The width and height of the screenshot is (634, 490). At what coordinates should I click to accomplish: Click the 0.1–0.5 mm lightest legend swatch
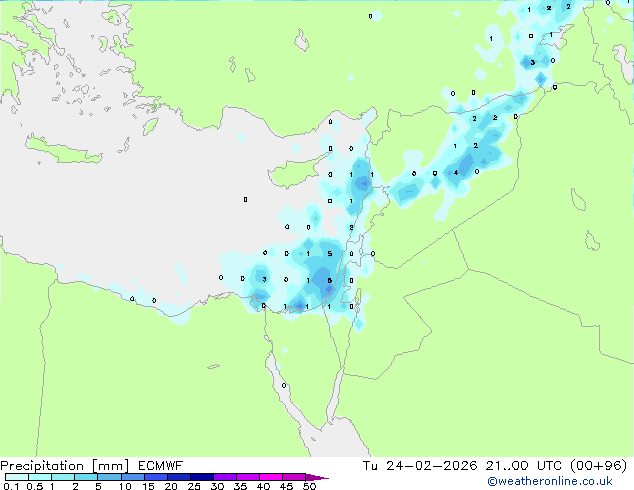[17, 477]
